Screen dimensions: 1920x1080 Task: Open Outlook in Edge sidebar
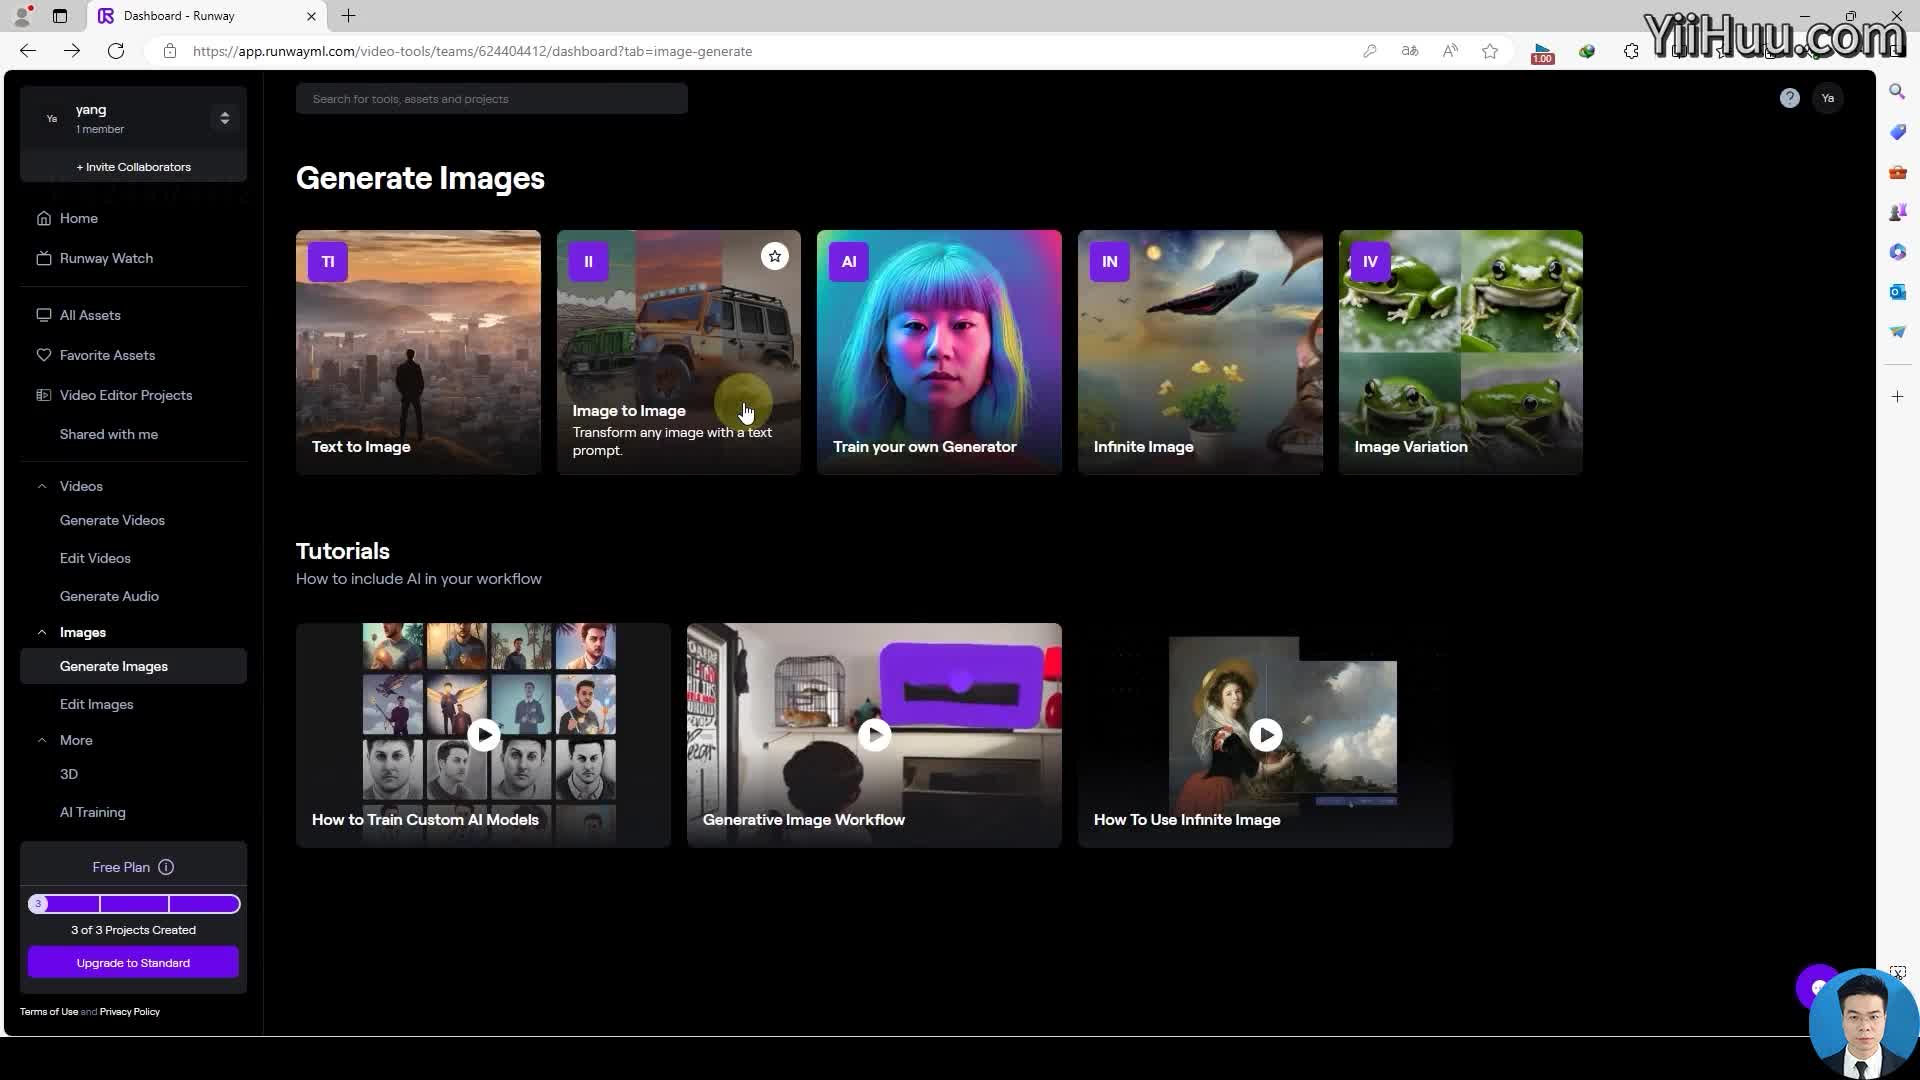coord(1897,292)
